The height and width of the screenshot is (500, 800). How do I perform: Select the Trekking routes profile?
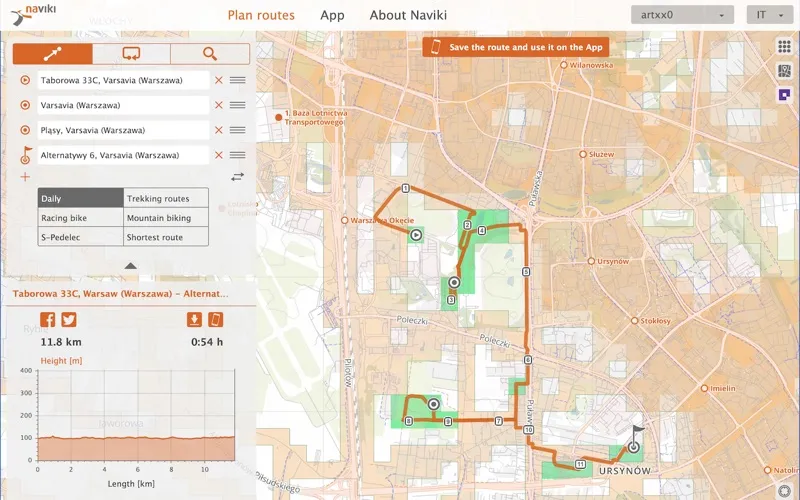166,198
